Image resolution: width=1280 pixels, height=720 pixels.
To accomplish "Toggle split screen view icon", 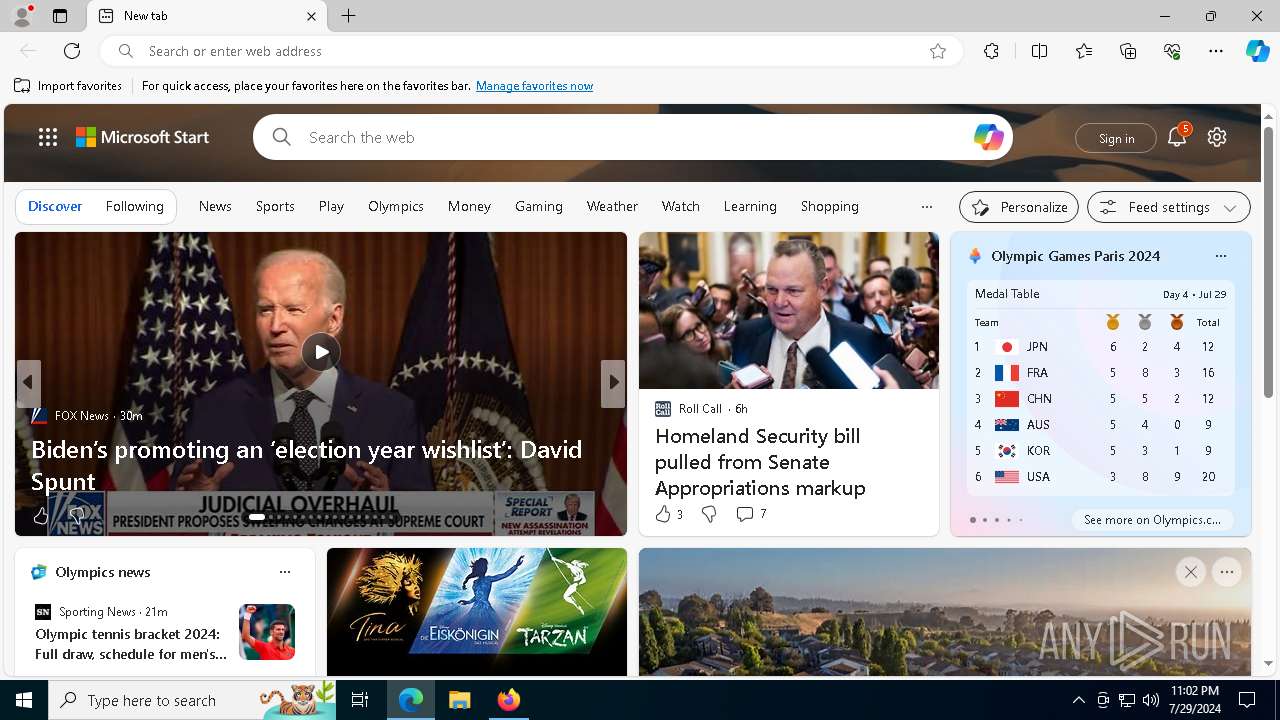I will [x=1039, y=51].
